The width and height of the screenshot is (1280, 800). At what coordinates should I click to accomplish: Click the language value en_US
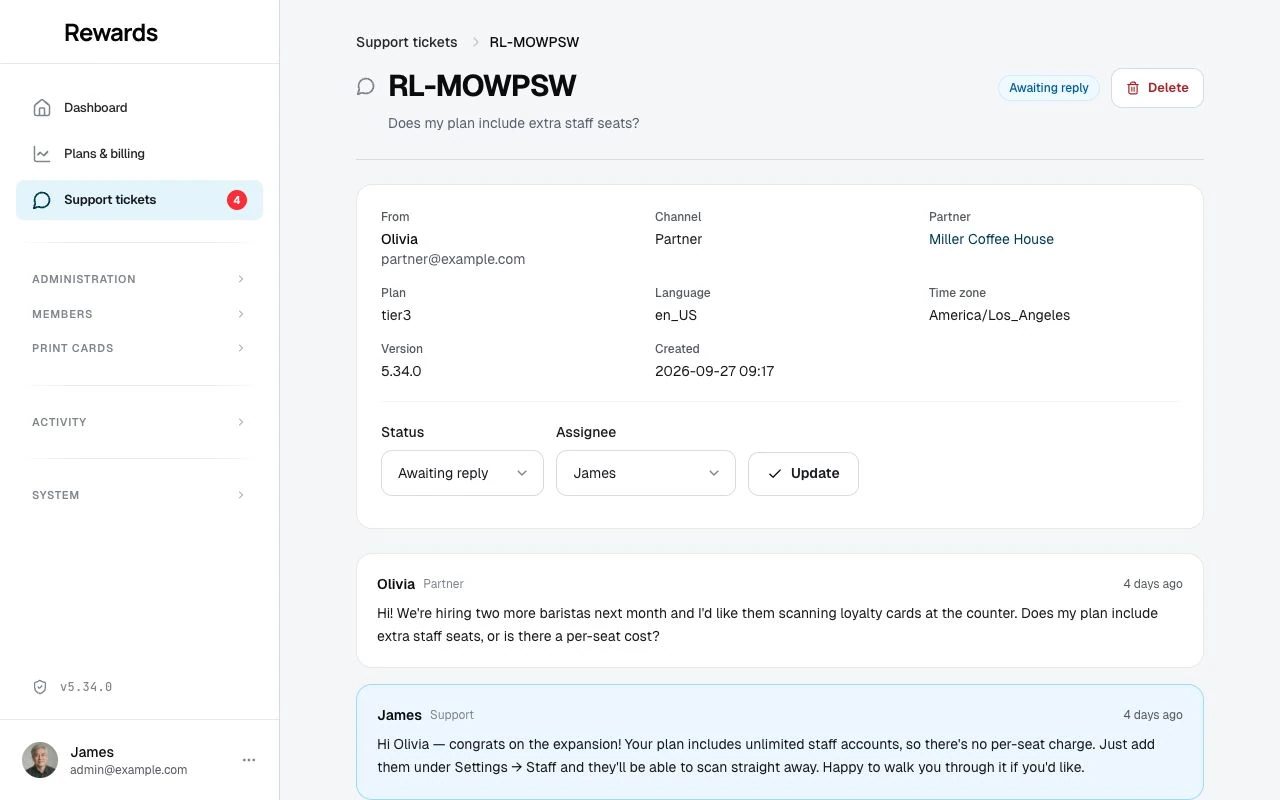(x=676, y=315)
